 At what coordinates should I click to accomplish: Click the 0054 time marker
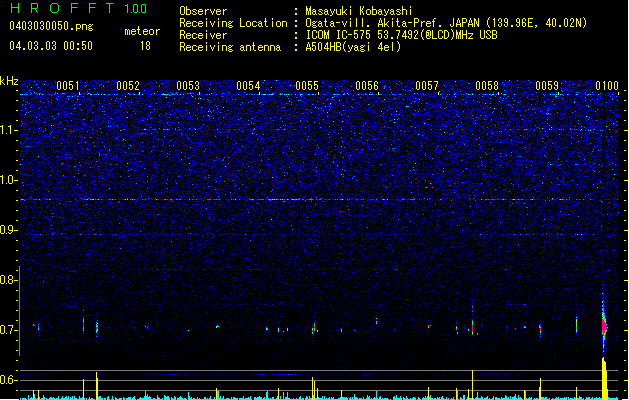click(248, 86)
